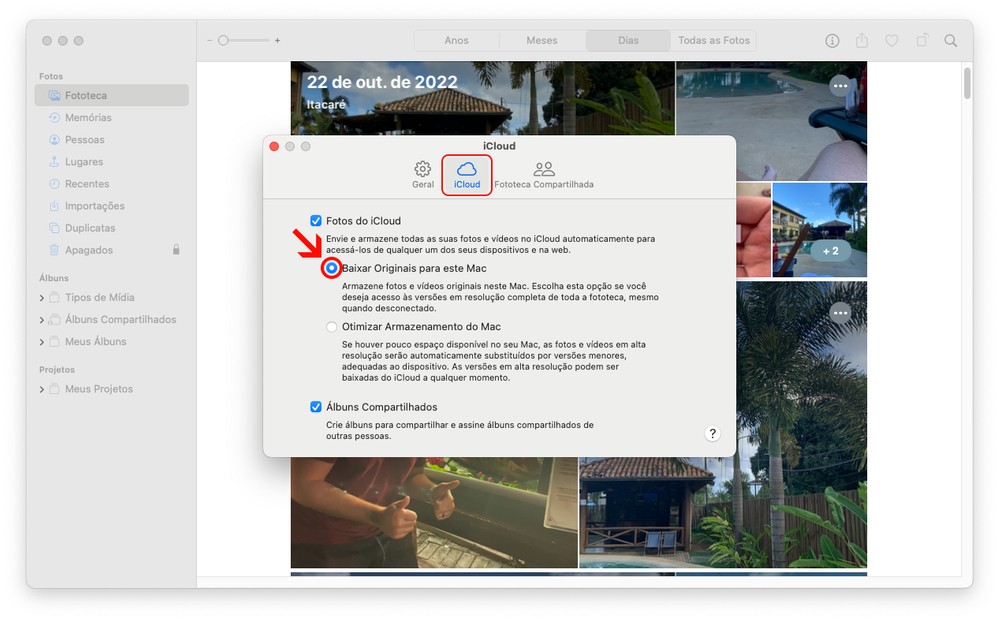The image size is (1000, 621).
Task: Open the Geral settings gear tab
Action: click(423, 175)
